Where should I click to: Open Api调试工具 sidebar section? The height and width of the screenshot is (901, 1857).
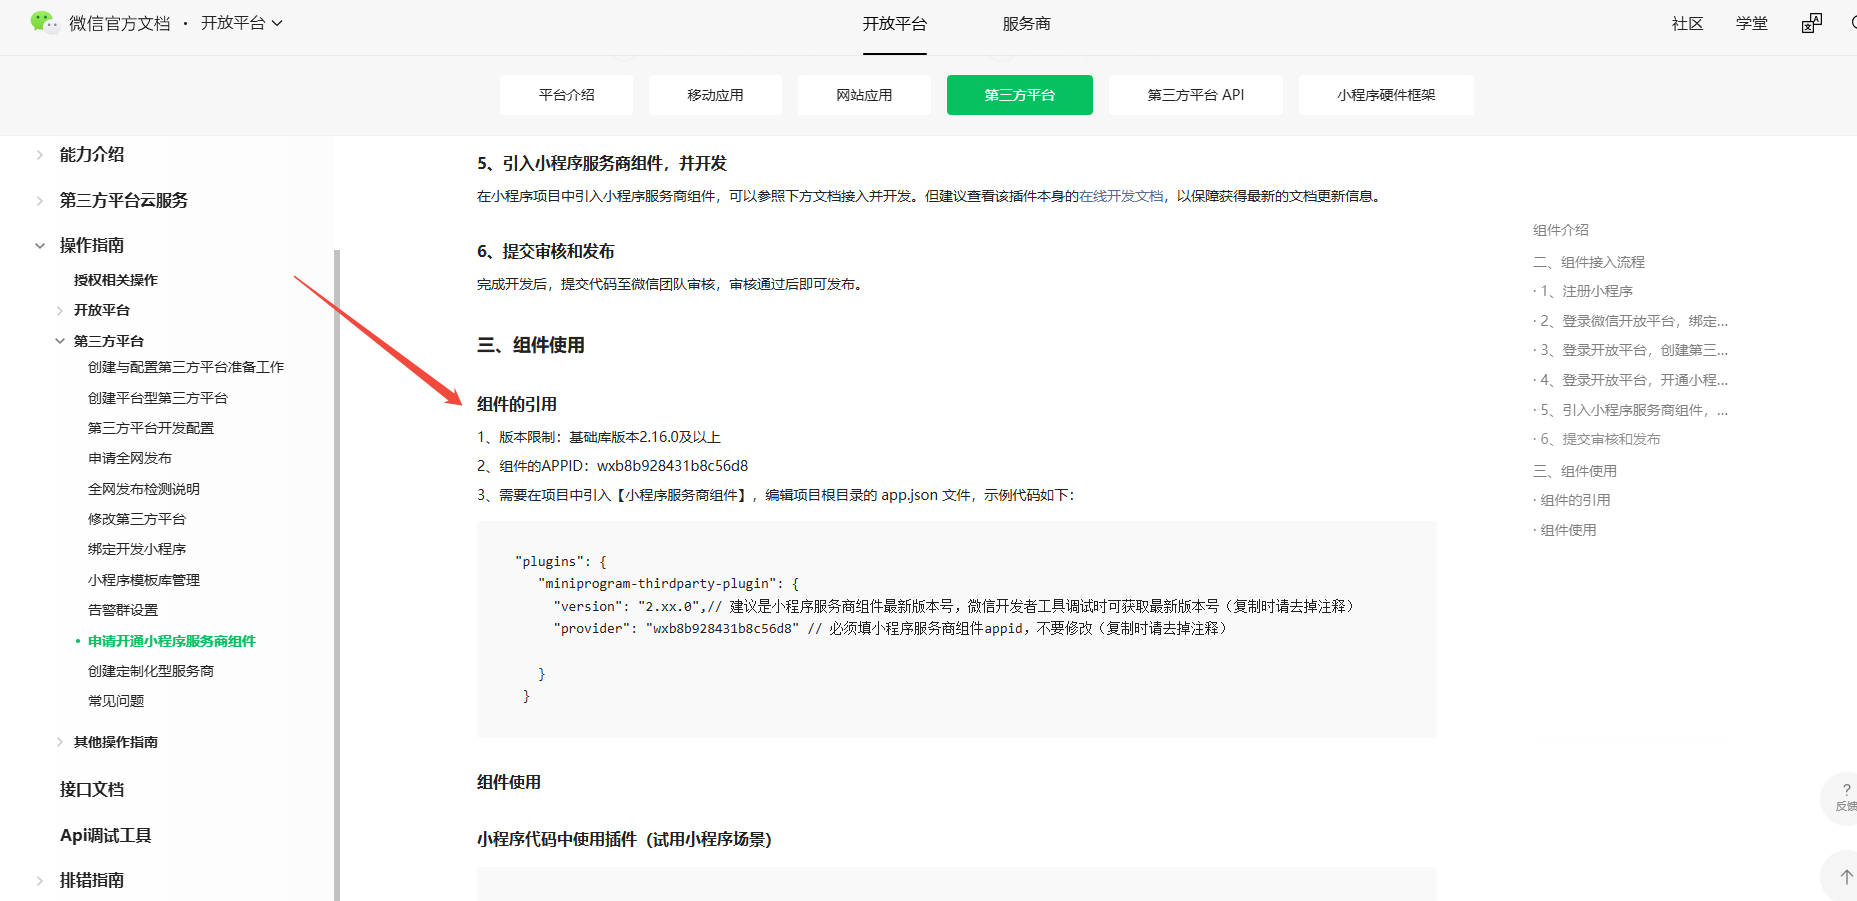tap(105, 835)
